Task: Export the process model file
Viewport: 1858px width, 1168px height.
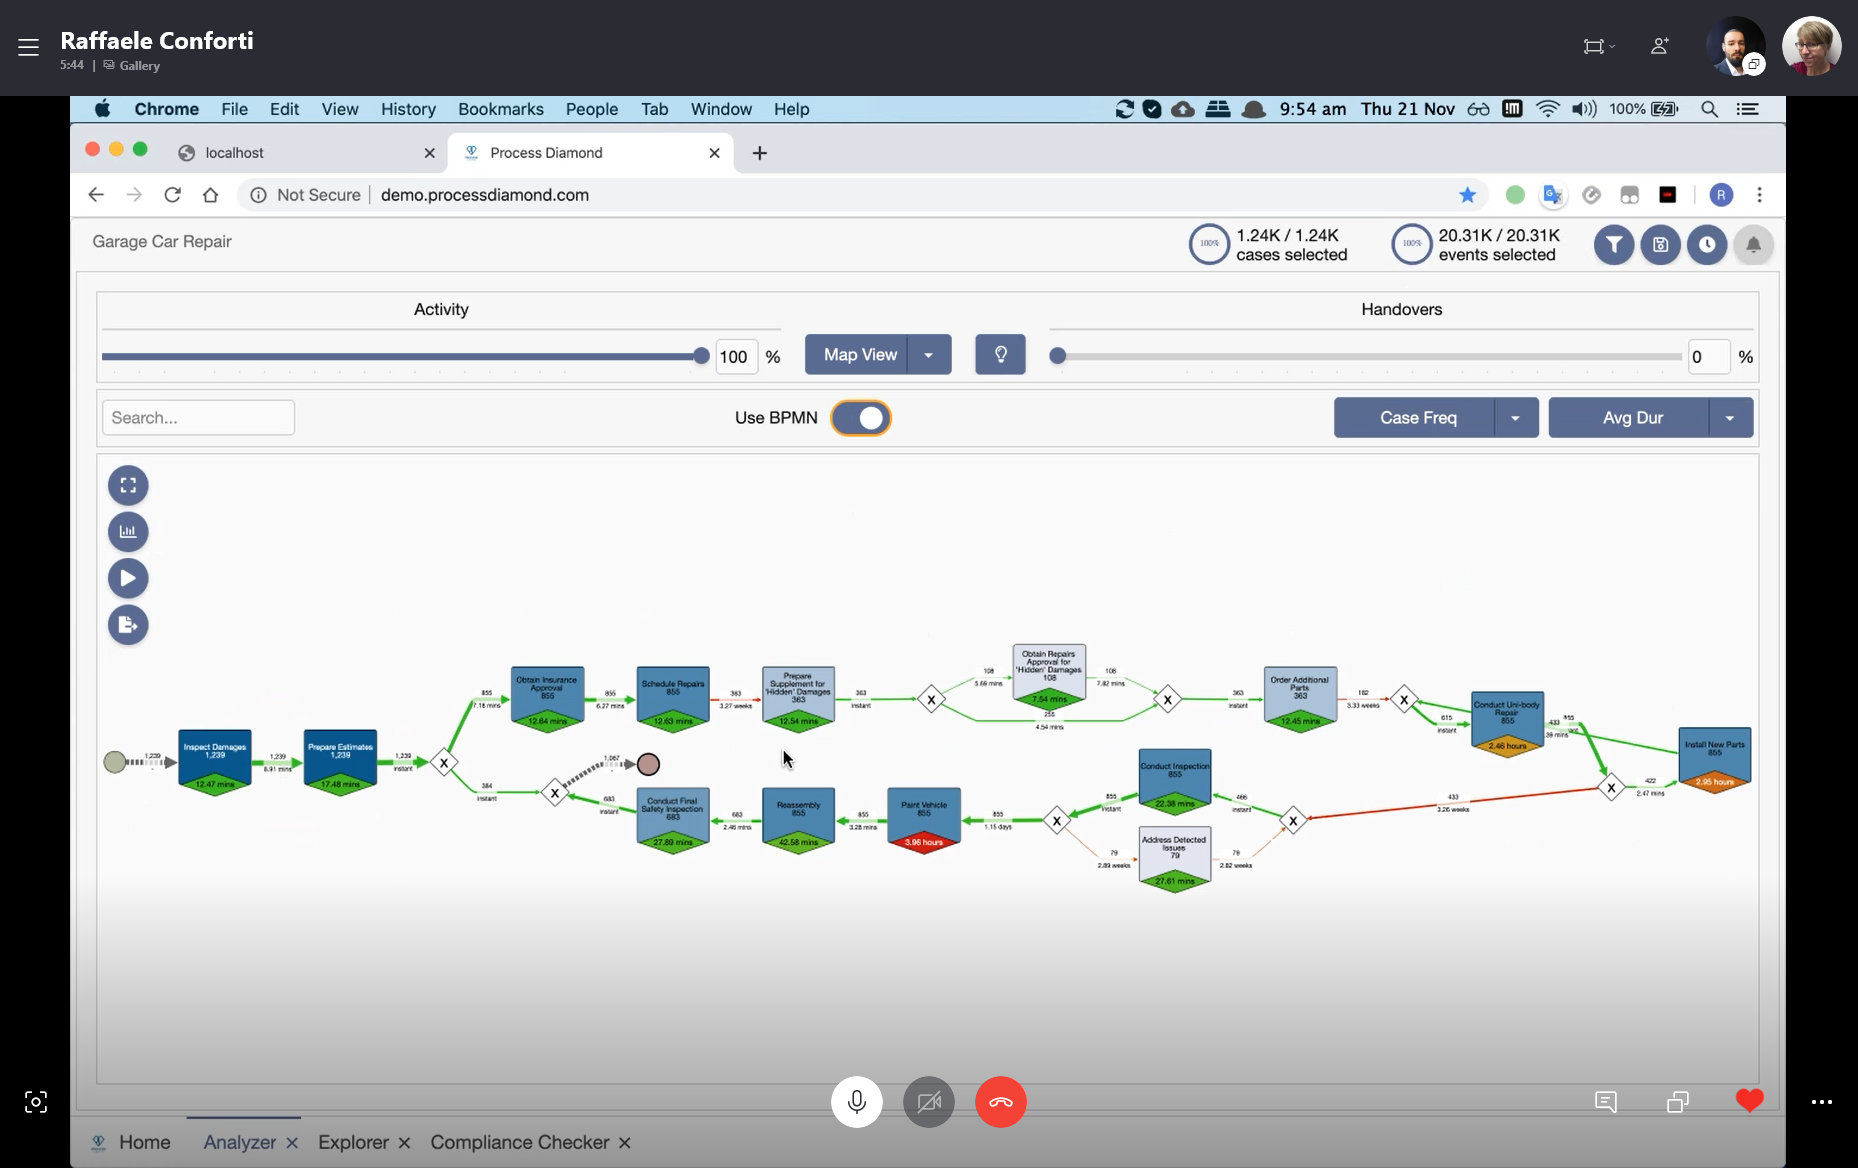Action: (128, 625)
